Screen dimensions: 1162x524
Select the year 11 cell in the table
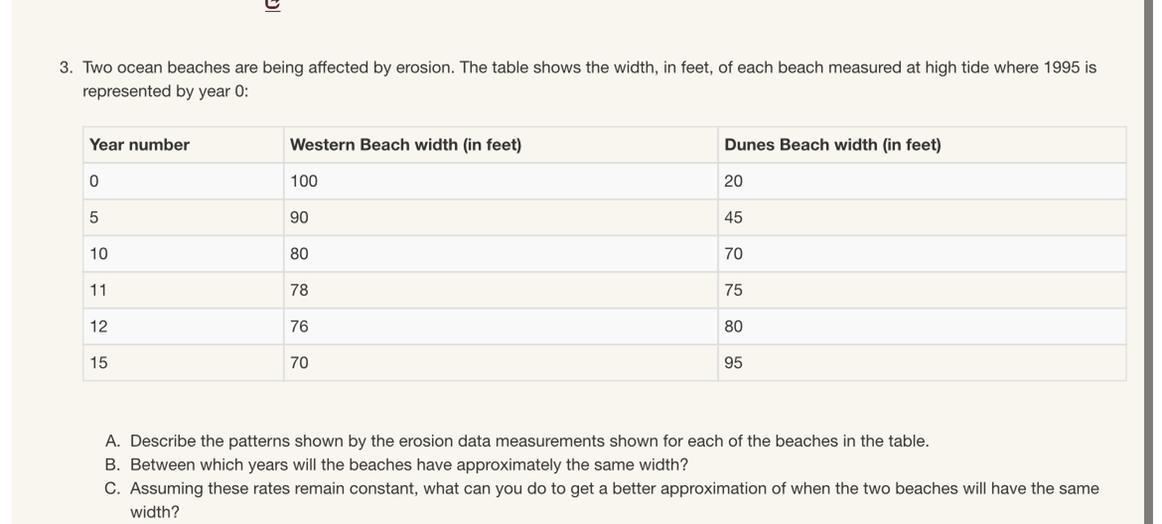98,291
